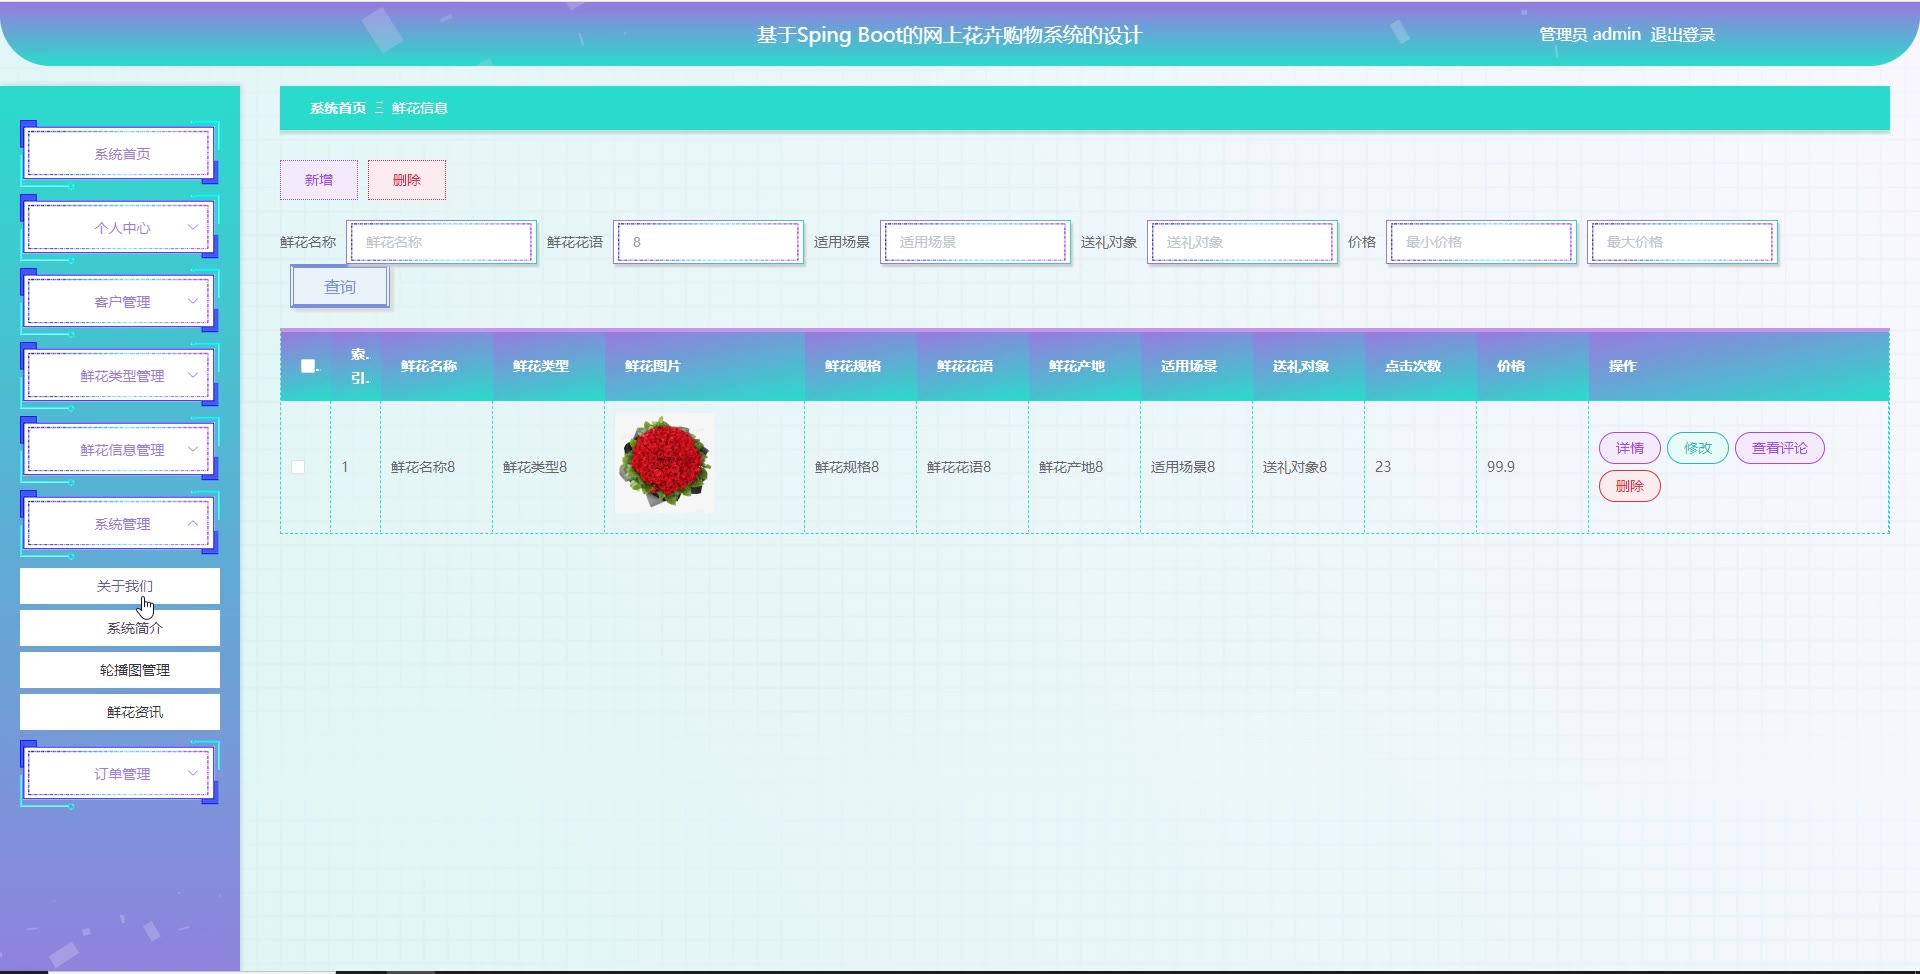Screen dimensions: 1920x974
Task: Click the chevron next to 客户管理
Action: pos(193,301)
